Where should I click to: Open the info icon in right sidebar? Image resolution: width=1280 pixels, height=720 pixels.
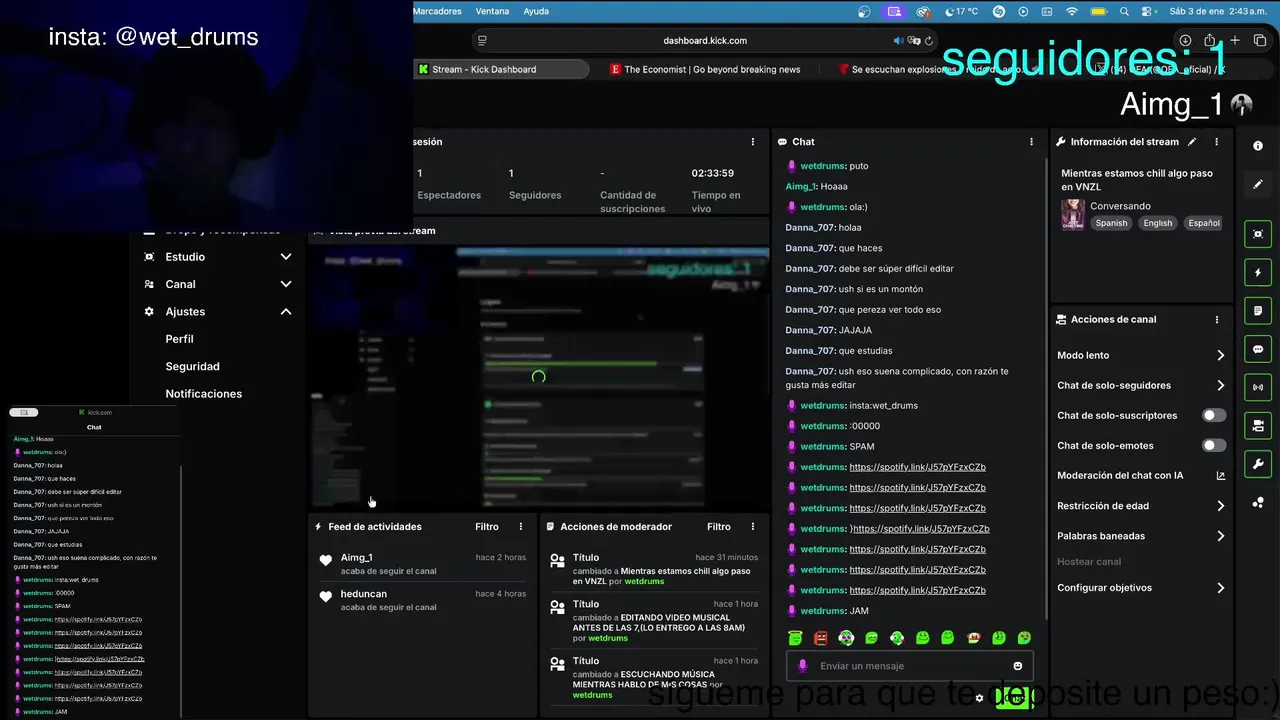pos(1258,146)
